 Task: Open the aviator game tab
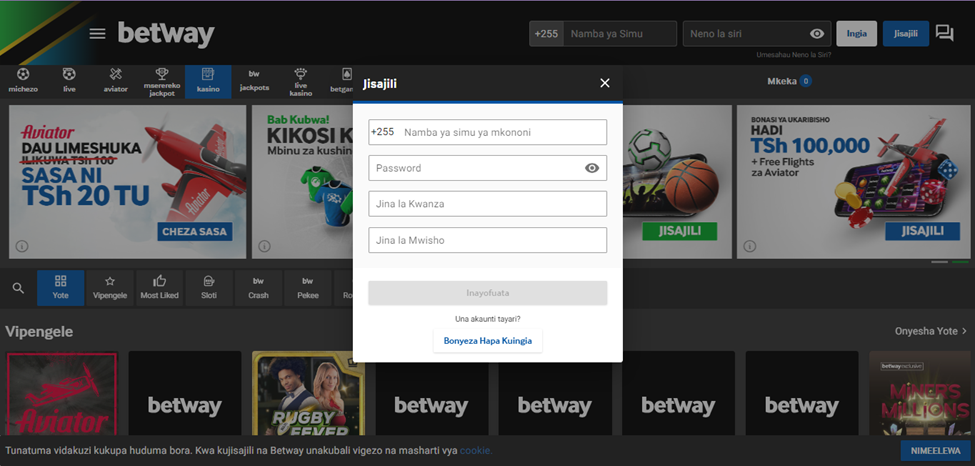click(116, 82)
